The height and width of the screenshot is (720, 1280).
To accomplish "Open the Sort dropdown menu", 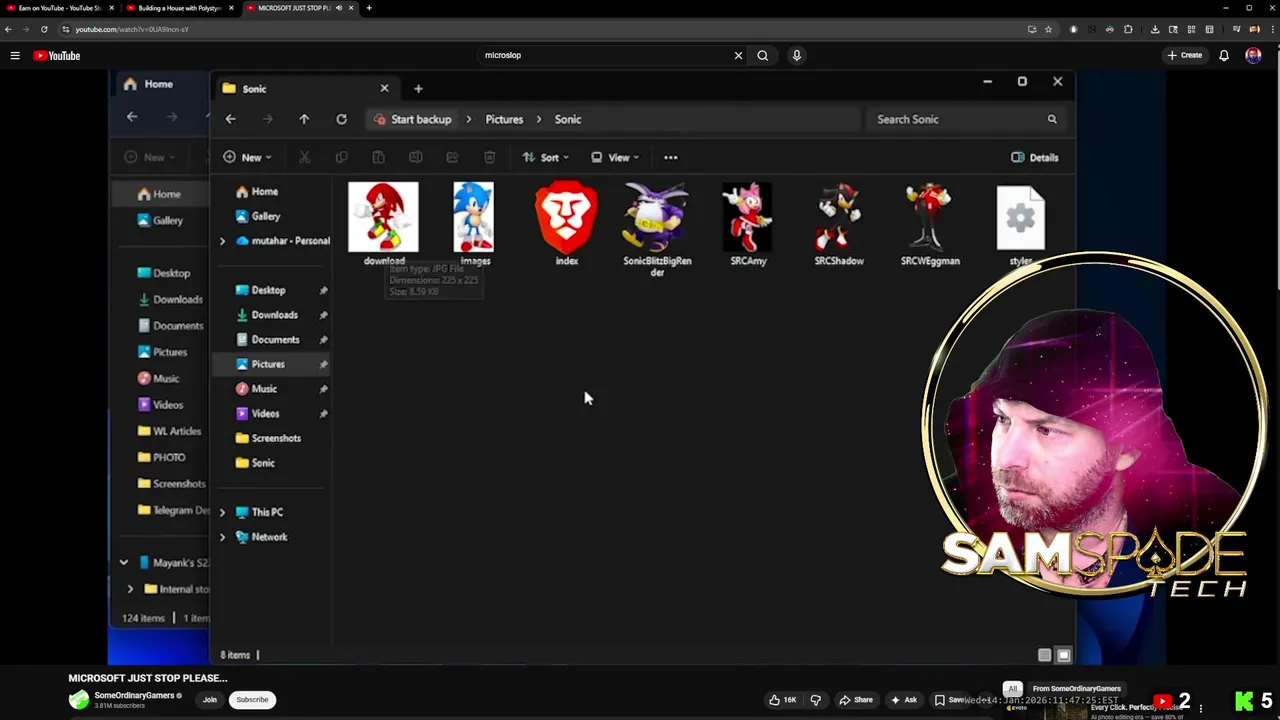I will pos(546,157).
